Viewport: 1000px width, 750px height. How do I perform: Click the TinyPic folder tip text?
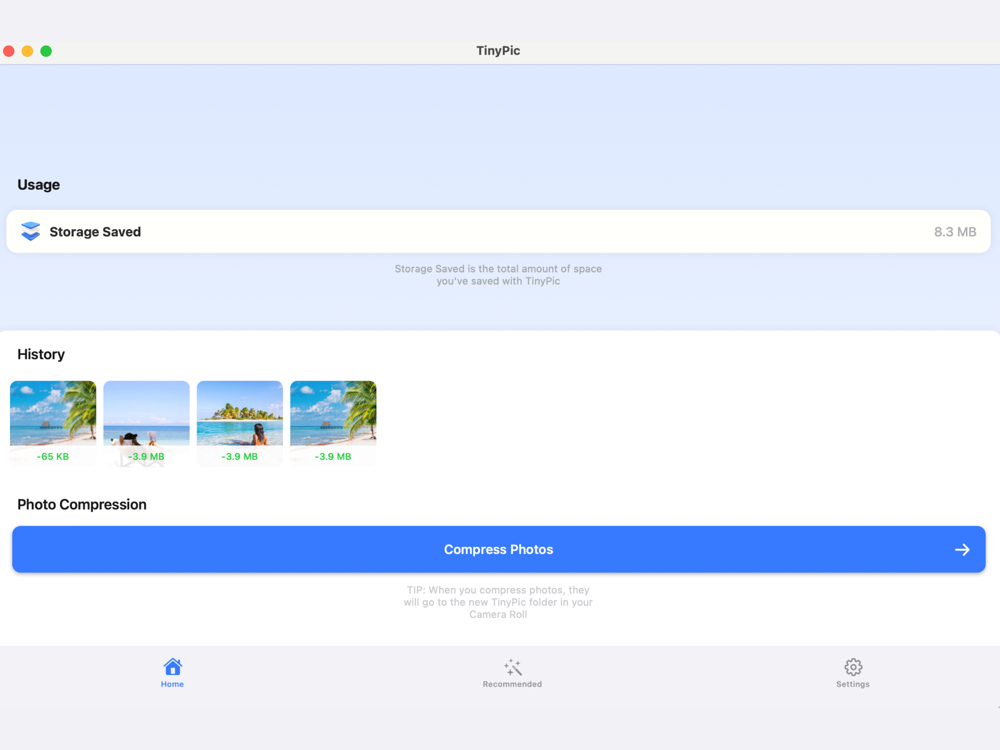(498, 602)
